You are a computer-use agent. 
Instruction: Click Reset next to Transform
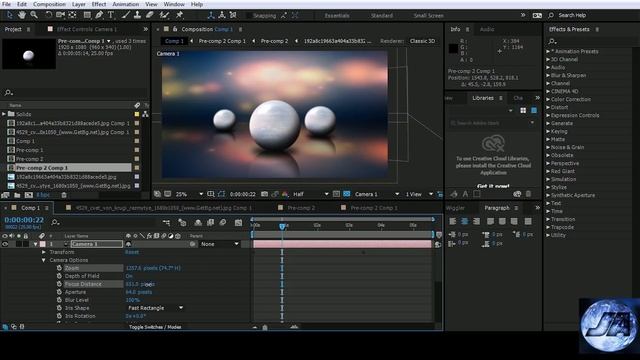[132, 252]
